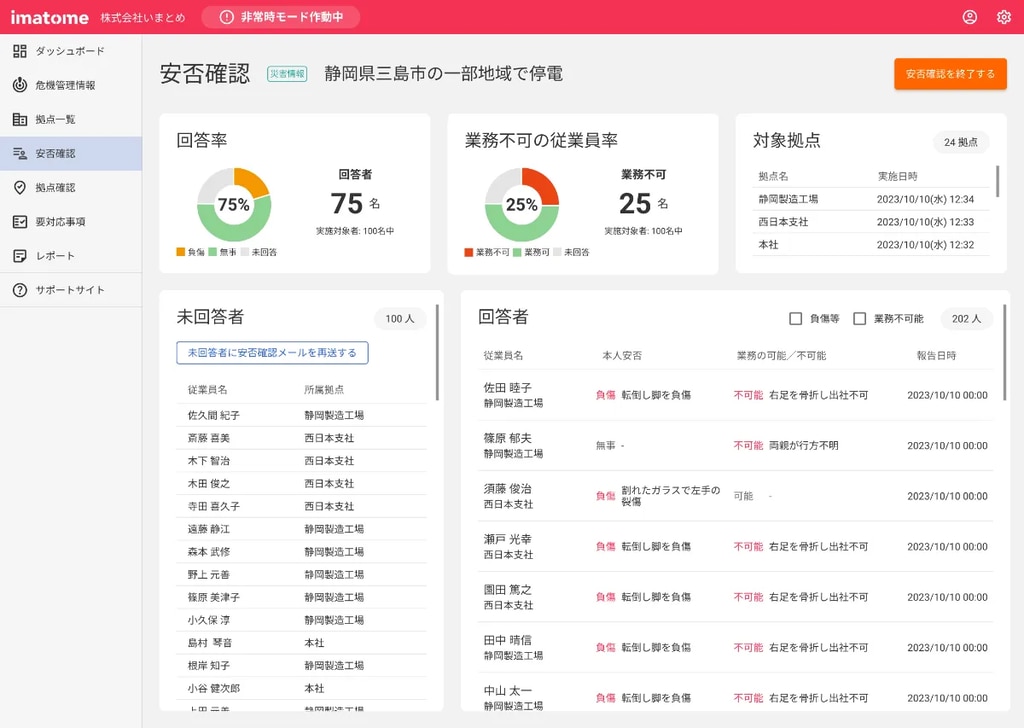Click the レポート report icon

point(20,255)
